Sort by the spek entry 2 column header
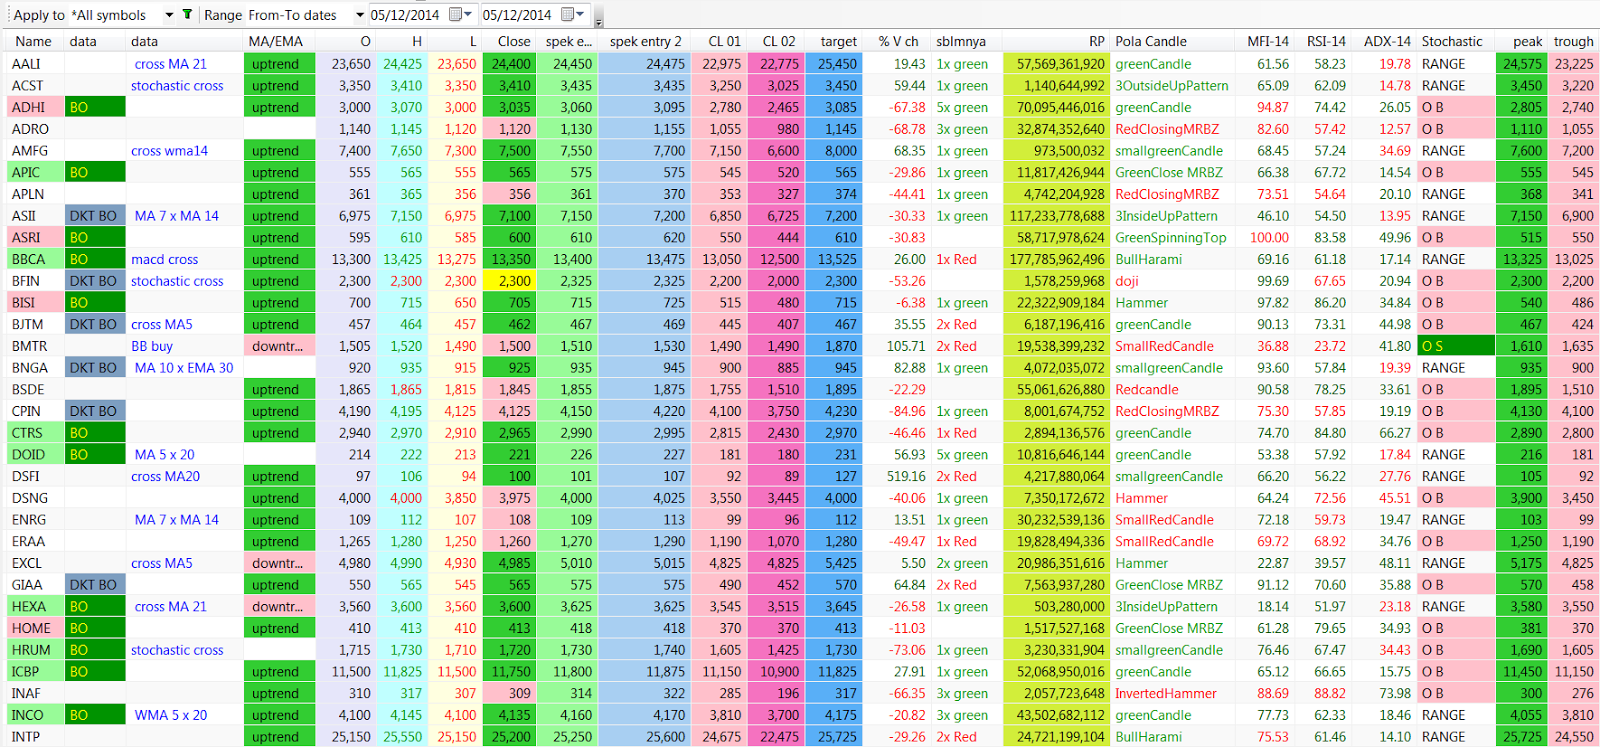Screen dimensions: 1600x747 click(646, 41)
